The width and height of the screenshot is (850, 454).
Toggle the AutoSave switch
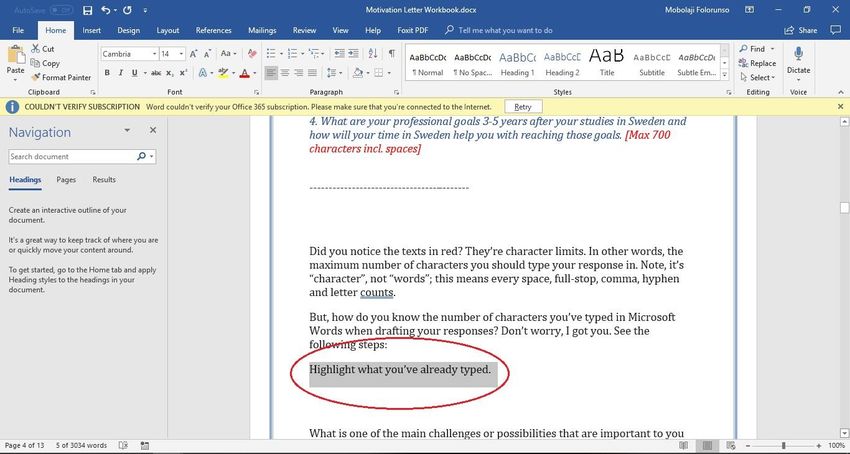click(59, 11)
